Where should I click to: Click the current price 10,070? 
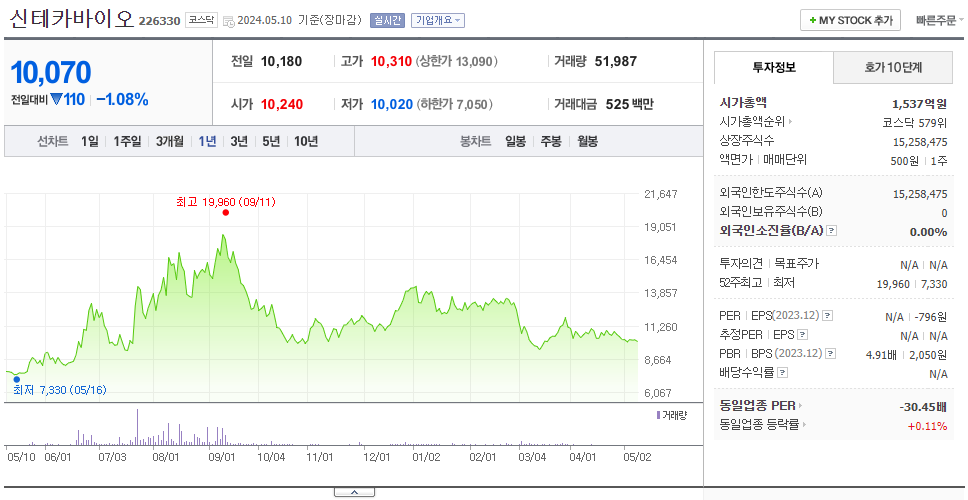coord(51,72)
